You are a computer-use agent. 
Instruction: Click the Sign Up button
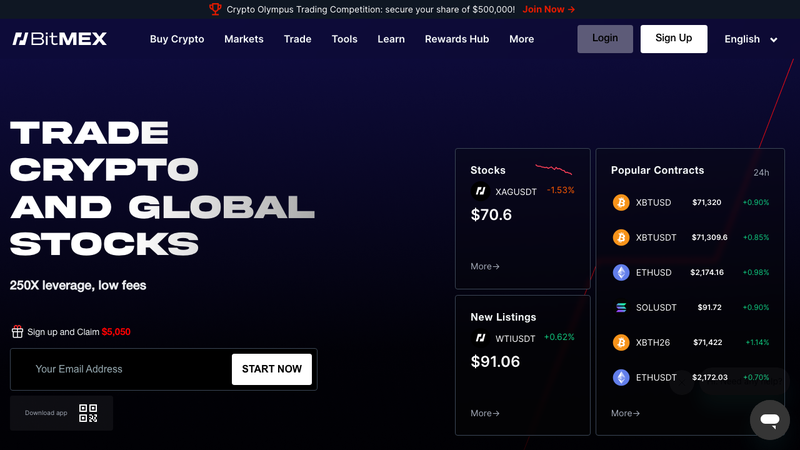pos(673,39)
